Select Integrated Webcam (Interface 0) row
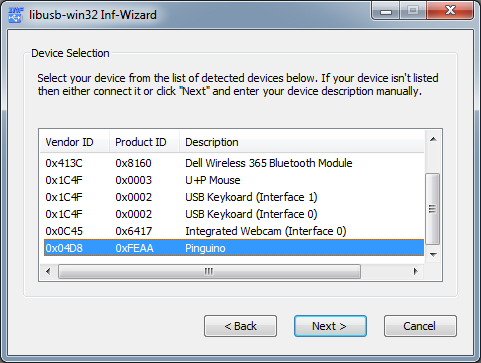481x363 pixels. [234, 231]
